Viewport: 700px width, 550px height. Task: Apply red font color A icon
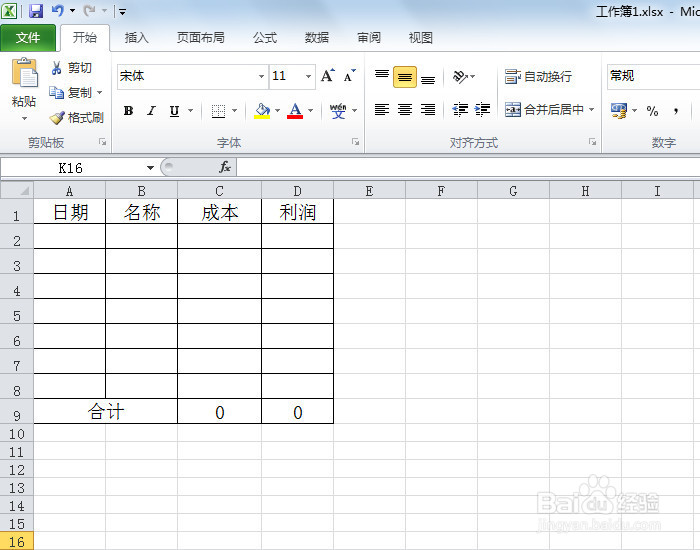point(295,111)
